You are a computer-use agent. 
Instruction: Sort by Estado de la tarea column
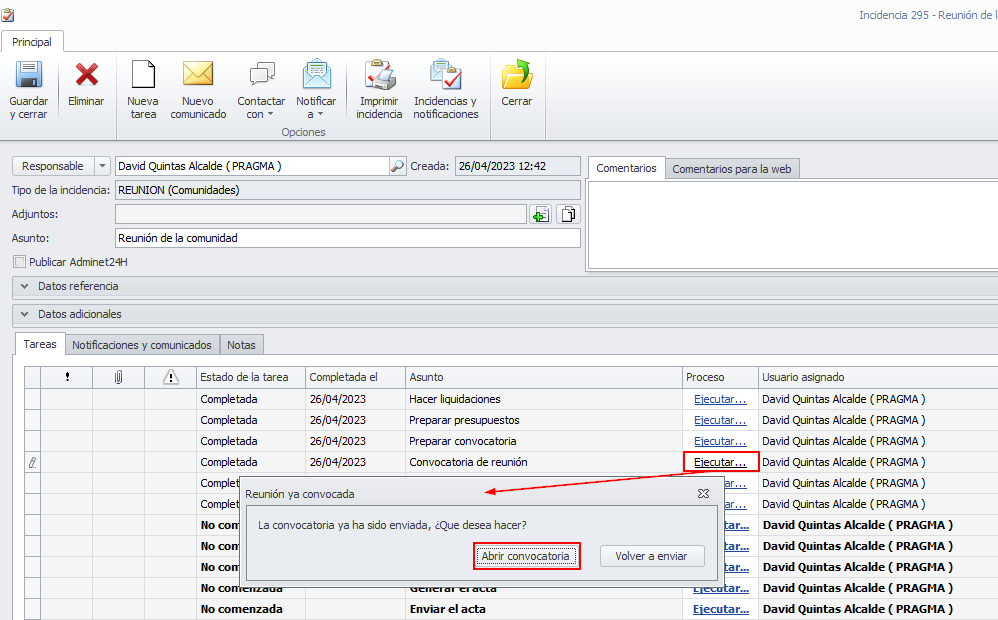coord(251,377)
